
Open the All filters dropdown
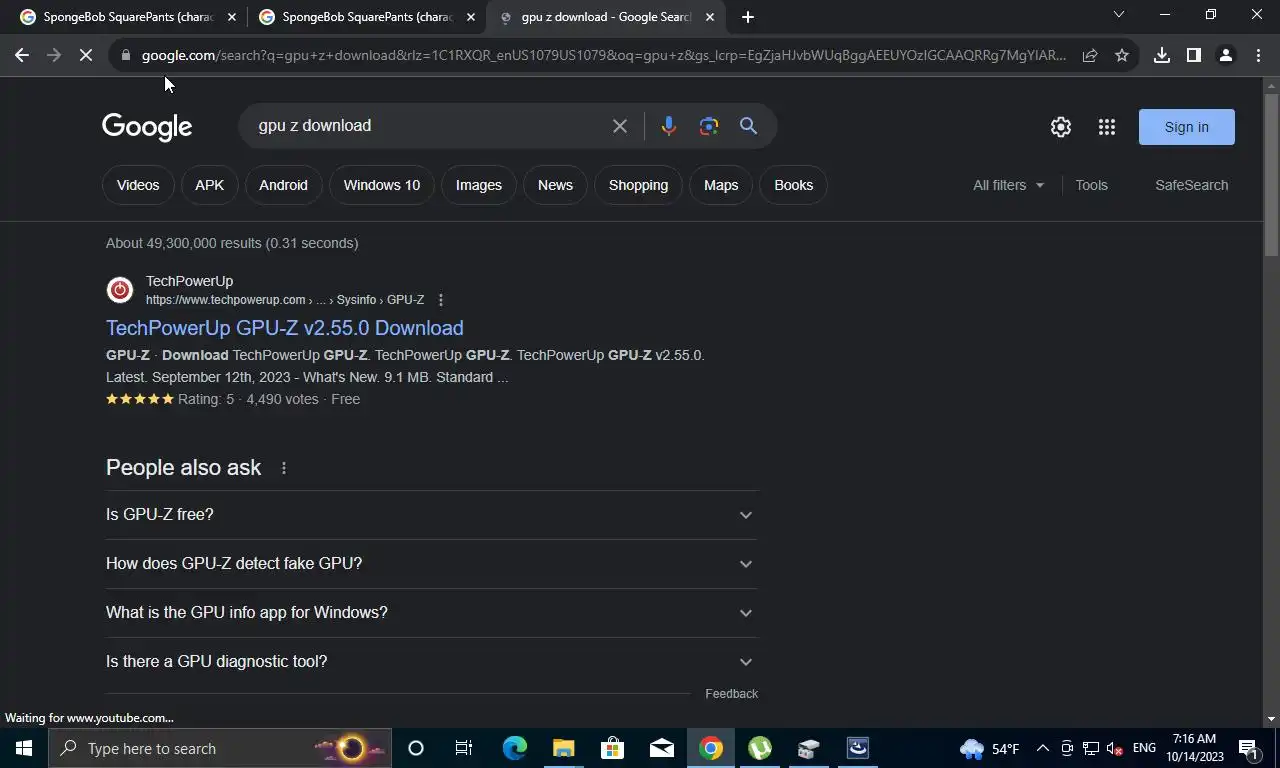[x=1008, y=185]
